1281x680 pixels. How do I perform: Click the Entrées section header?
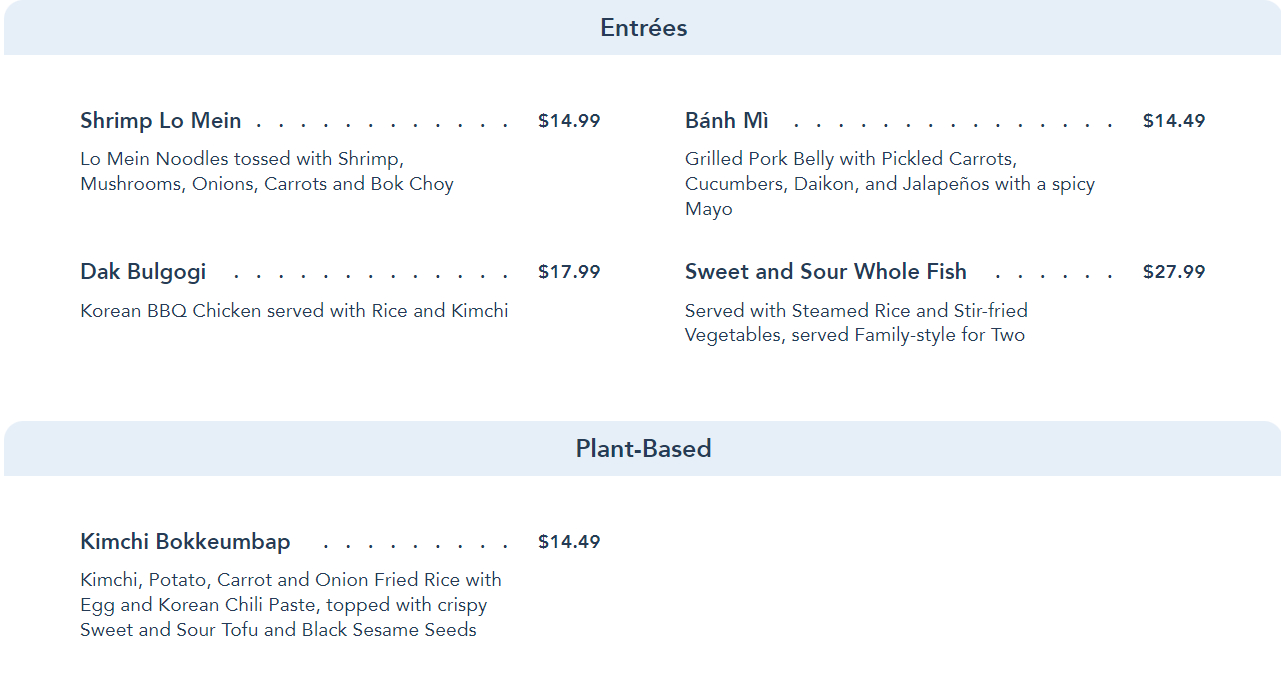(x=643, y=28)
